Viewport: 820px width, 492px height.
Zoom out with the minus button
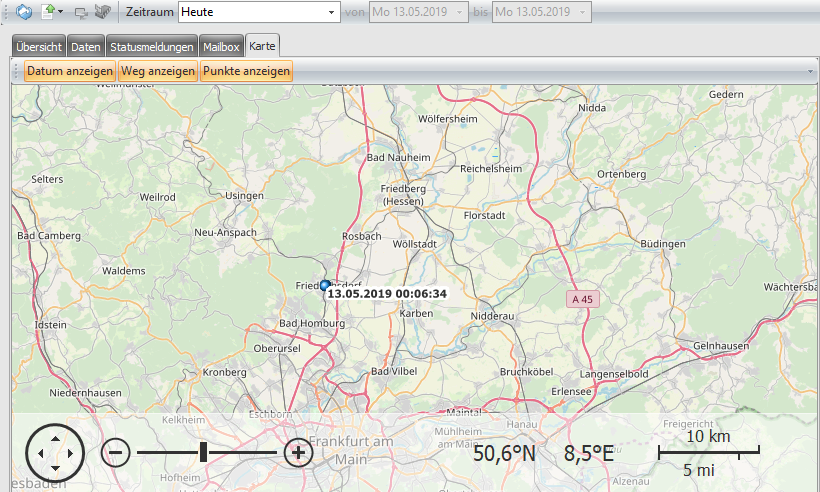pos(115,452)
